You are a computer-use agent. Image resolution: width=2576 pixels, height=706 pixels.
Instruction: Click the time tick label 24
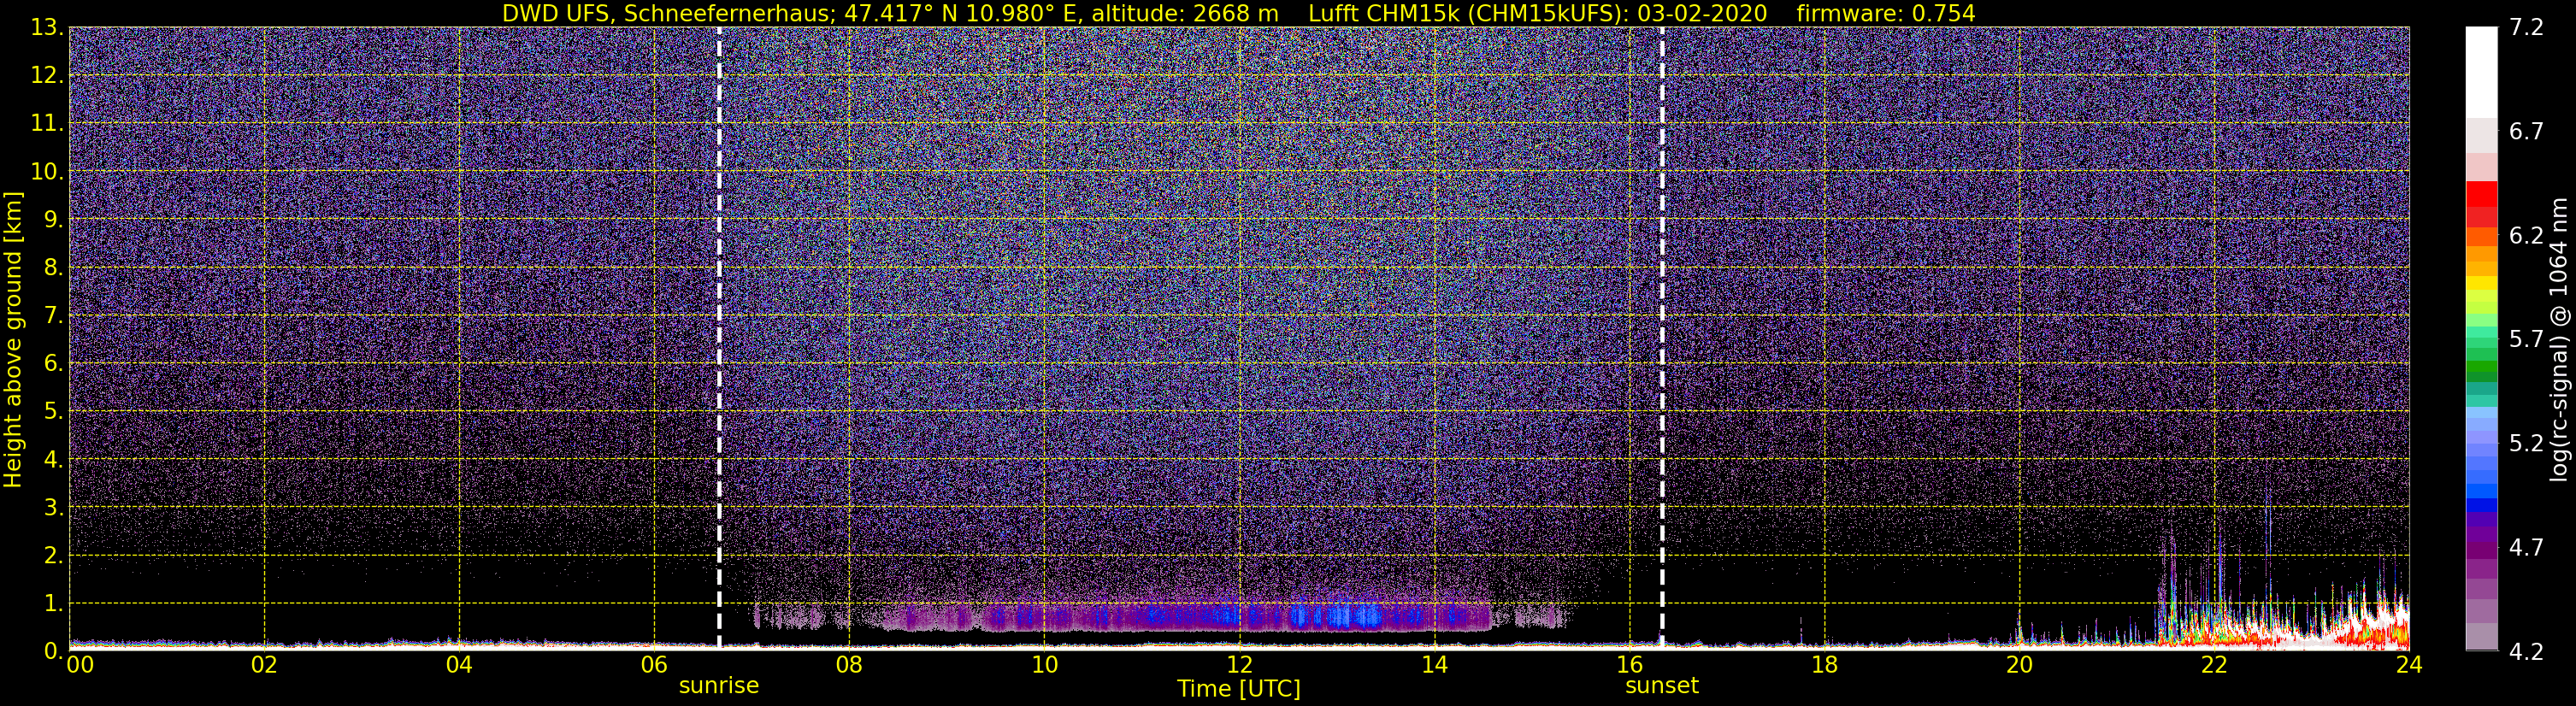(x=2409, y=665)
